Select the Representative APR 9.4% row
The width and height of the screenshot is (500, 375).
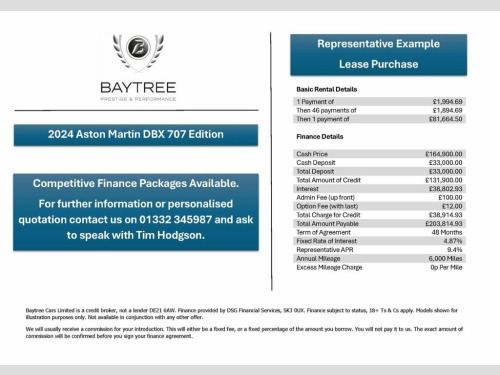click(379, 250)
